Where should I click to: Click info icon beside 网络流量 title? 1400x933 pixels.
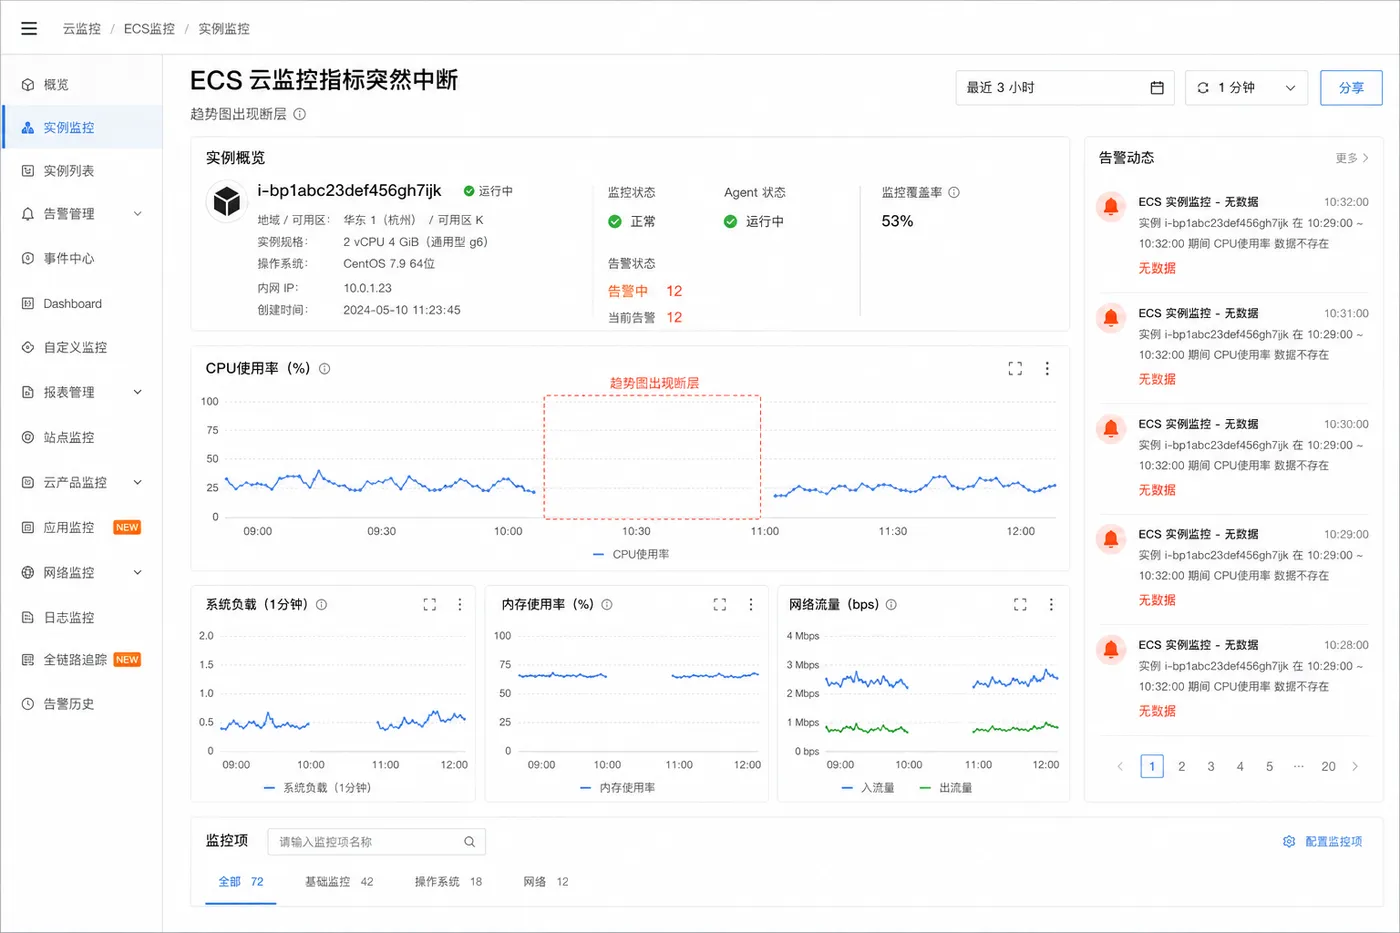(x=891, y=604)
